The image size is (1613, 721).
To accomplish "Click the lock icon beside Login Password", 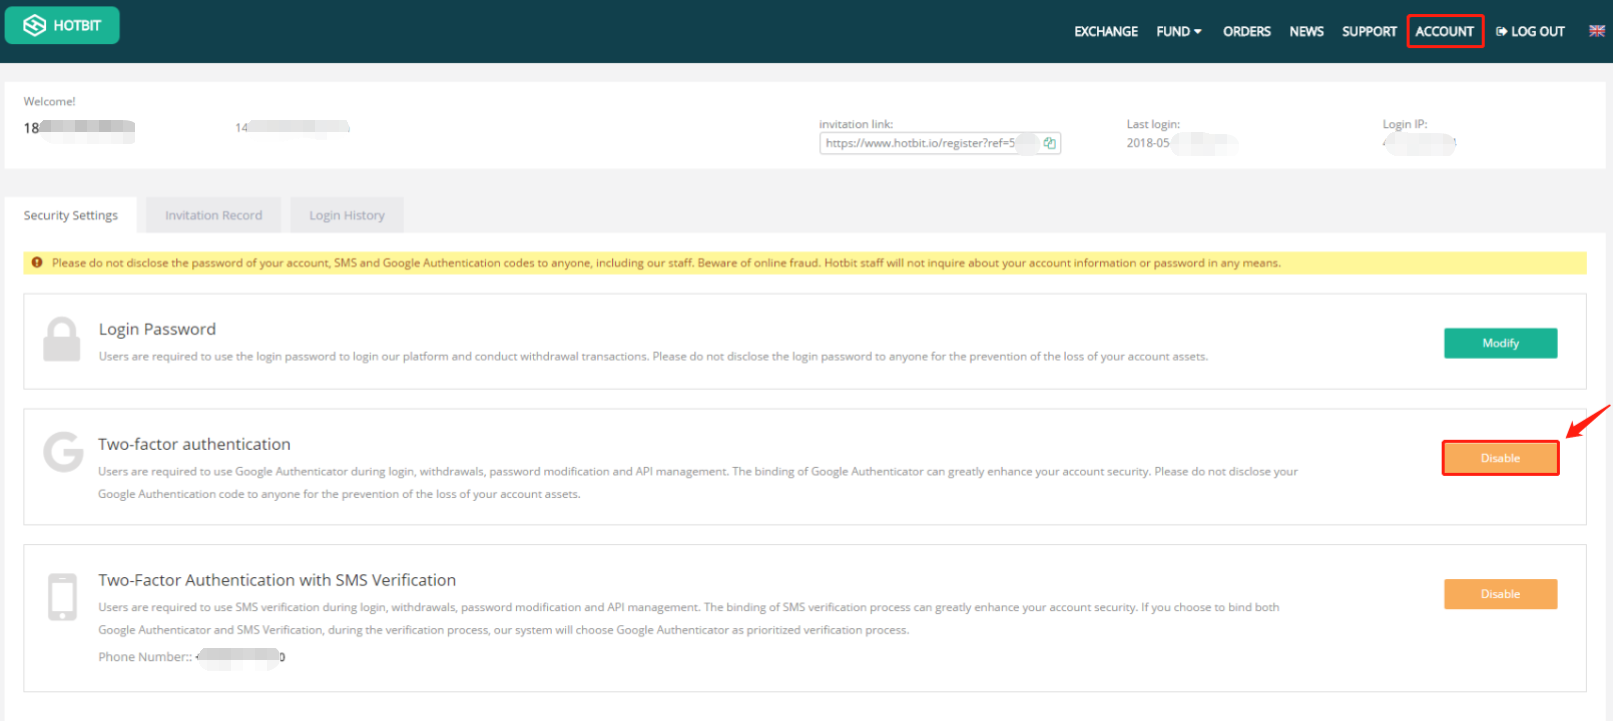I will pyautogui.click(x=62, y=340).
